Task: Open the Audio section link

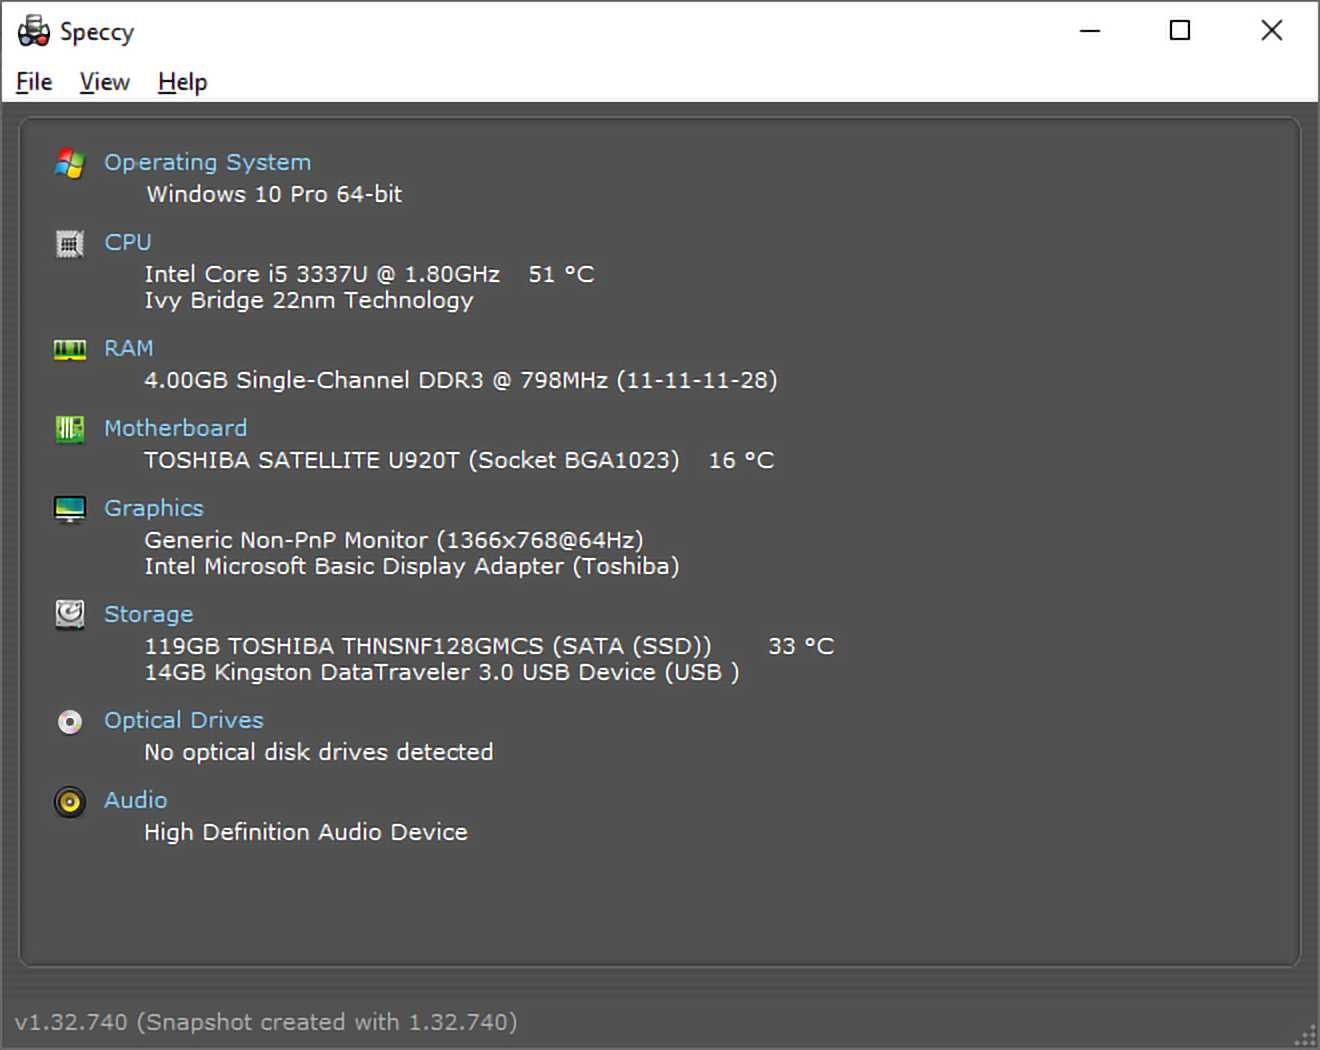Action: (135, 800)
